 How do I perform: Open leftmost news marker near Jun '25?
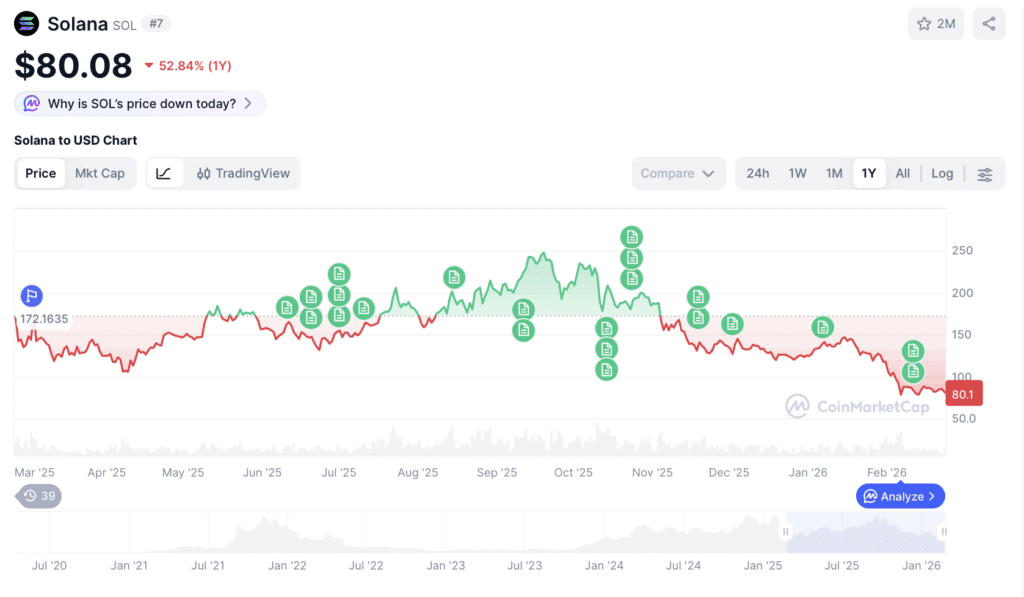[287, 307]
